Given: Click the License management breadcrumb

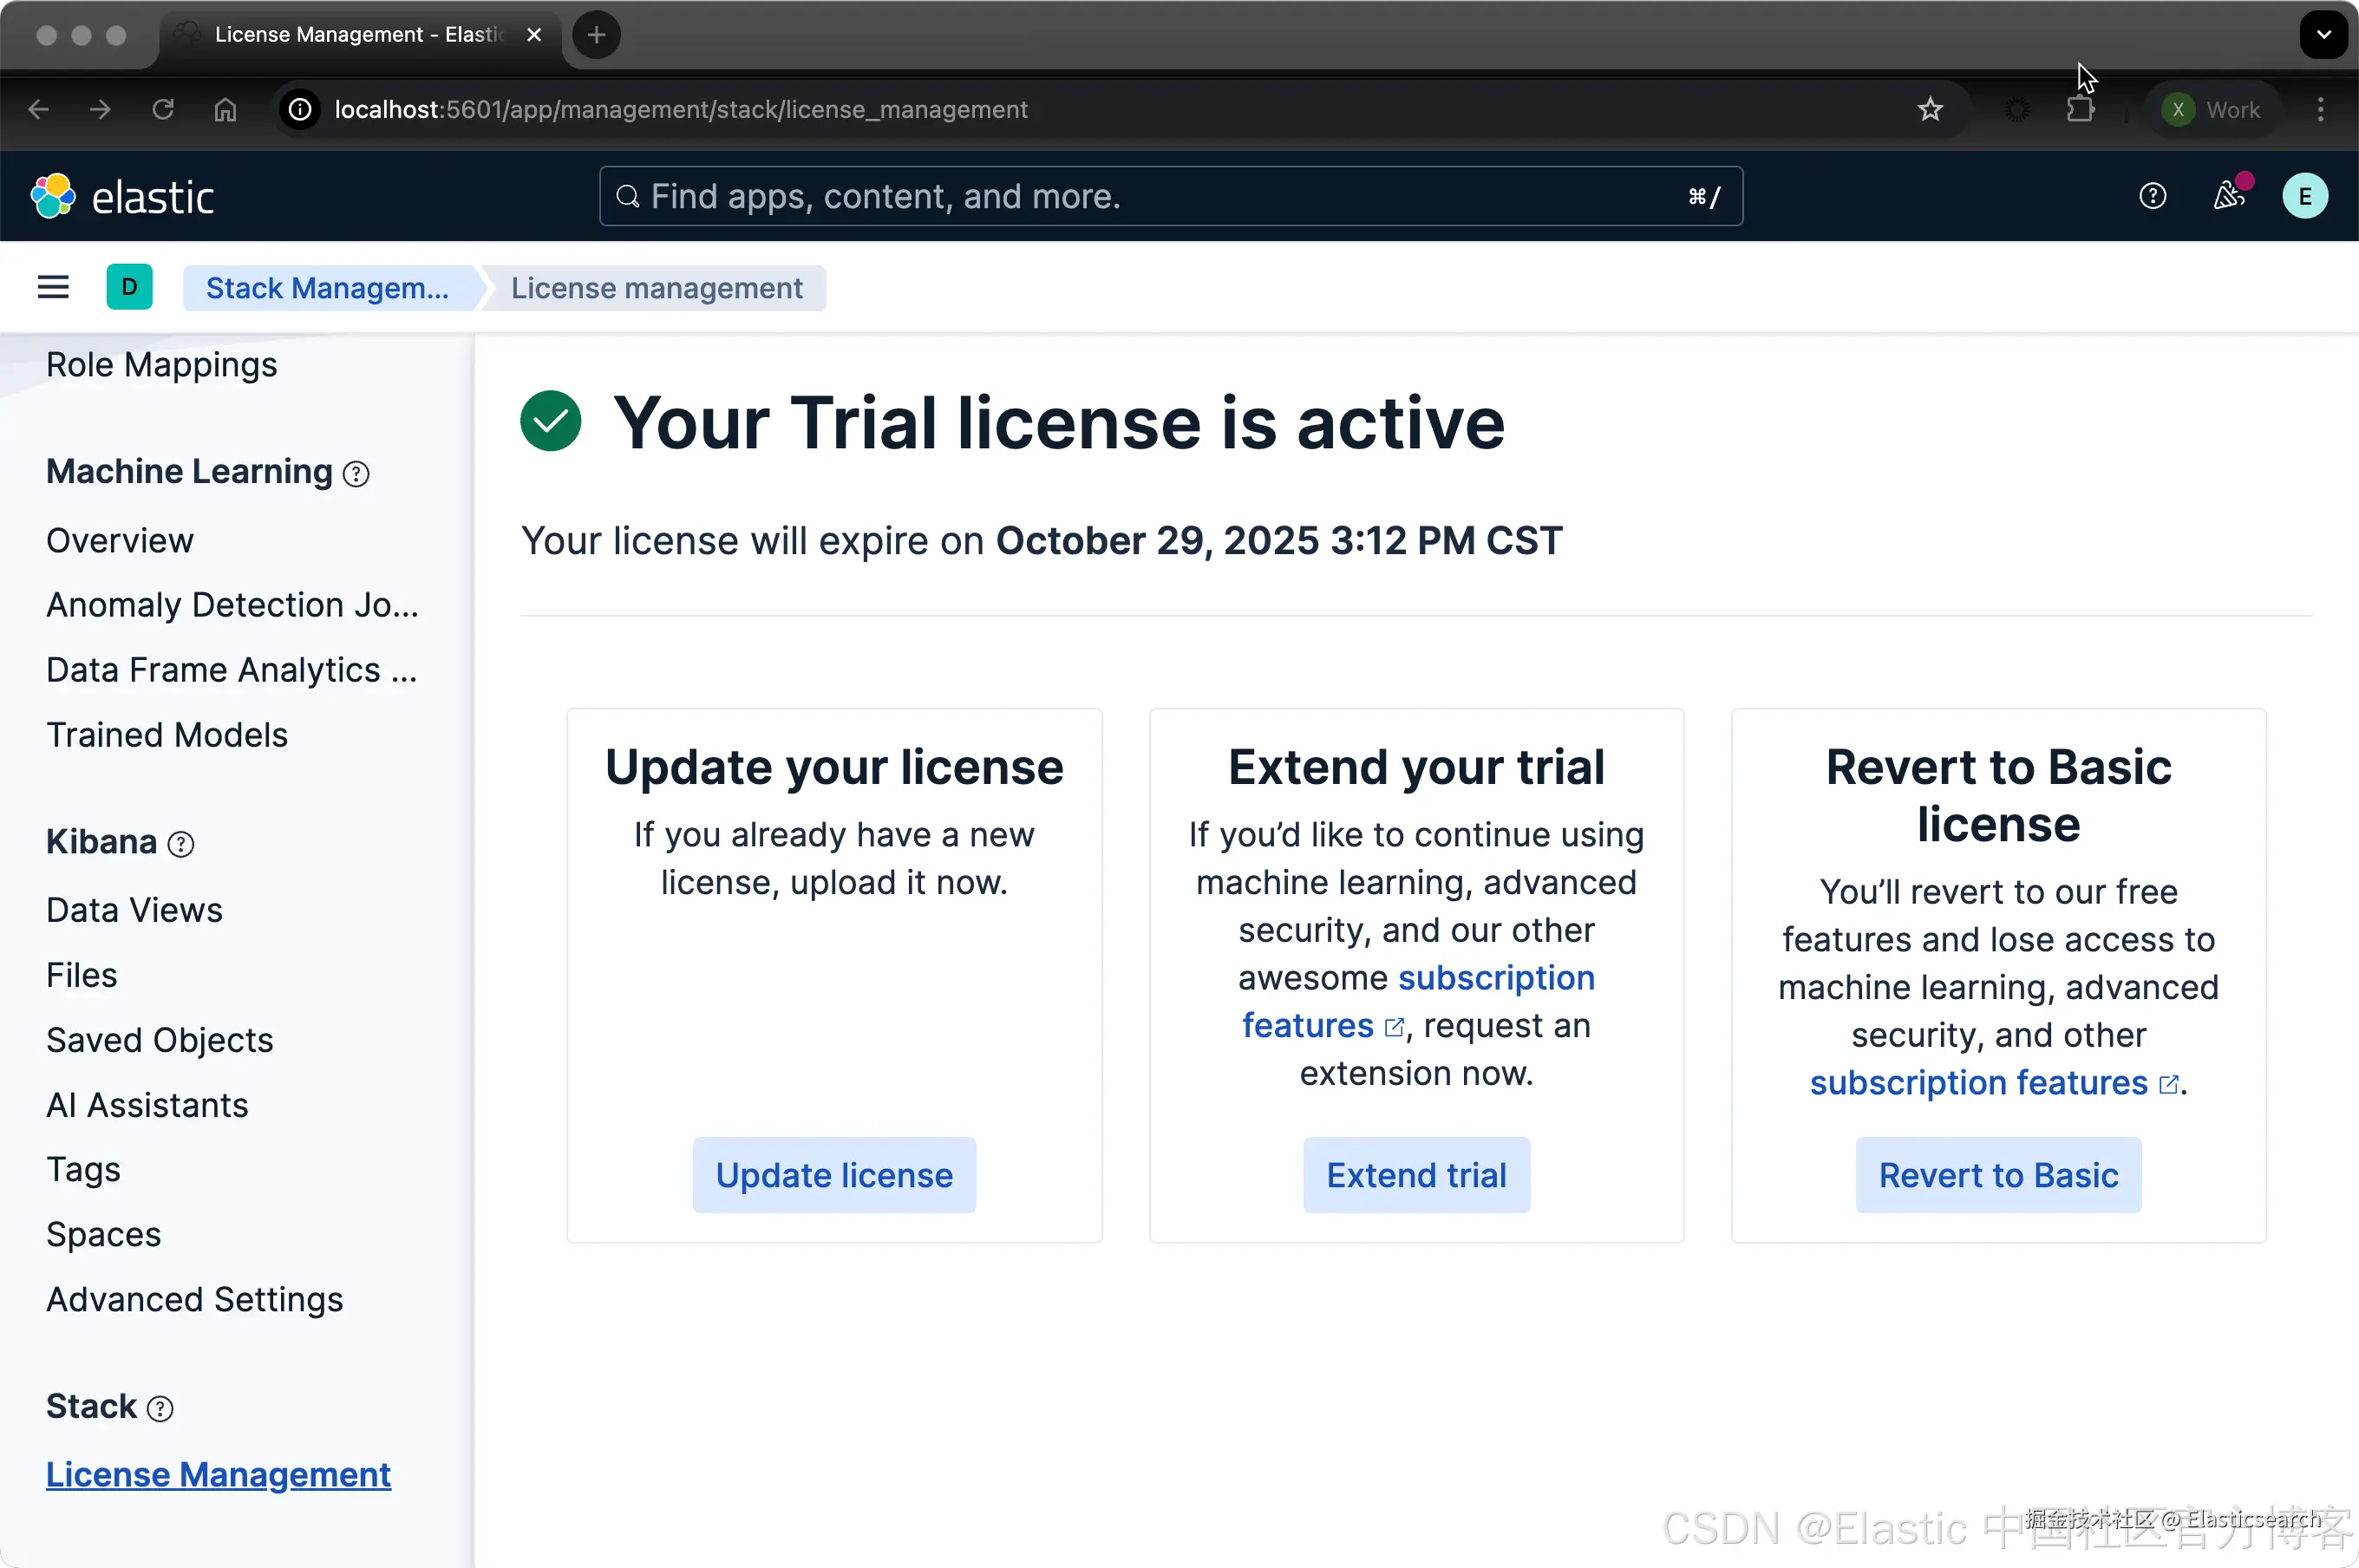Looking at the screenshot, I should [x=657, y=288].
